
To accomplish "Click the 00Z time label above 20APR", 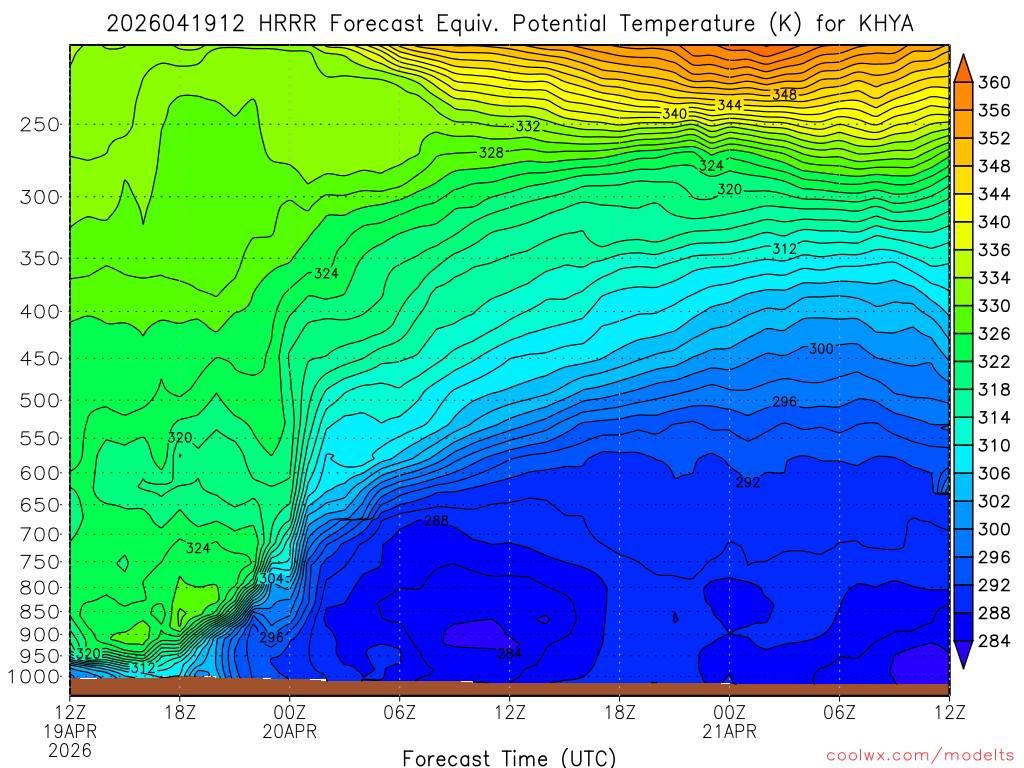I will [289, 712].
